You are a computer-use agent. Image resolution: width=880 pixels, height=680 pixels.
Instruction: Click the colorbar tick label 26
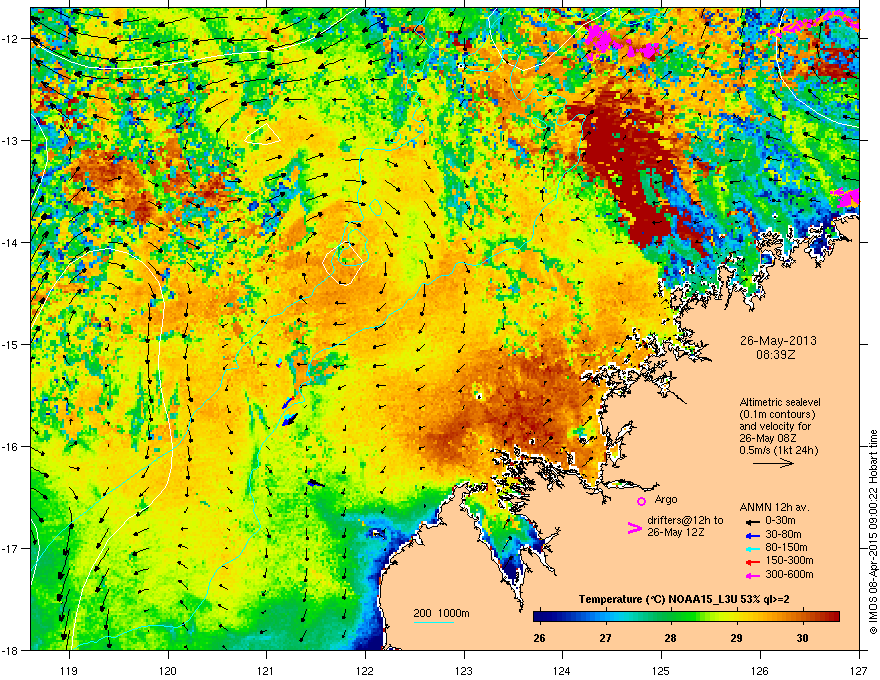[539, 638]
